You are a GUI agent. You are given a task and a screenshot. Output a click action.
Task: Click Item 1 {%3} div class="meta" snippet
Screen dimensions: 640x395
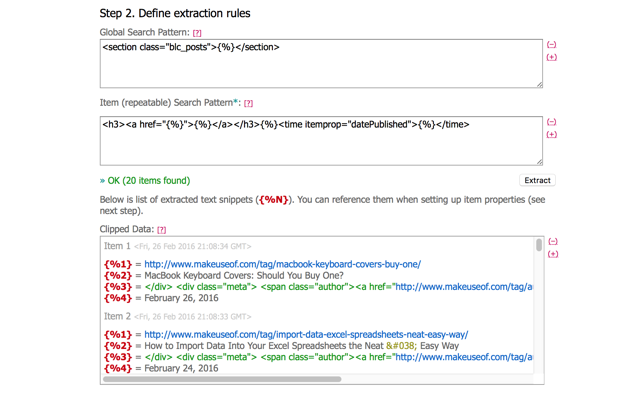click(338, 287)
